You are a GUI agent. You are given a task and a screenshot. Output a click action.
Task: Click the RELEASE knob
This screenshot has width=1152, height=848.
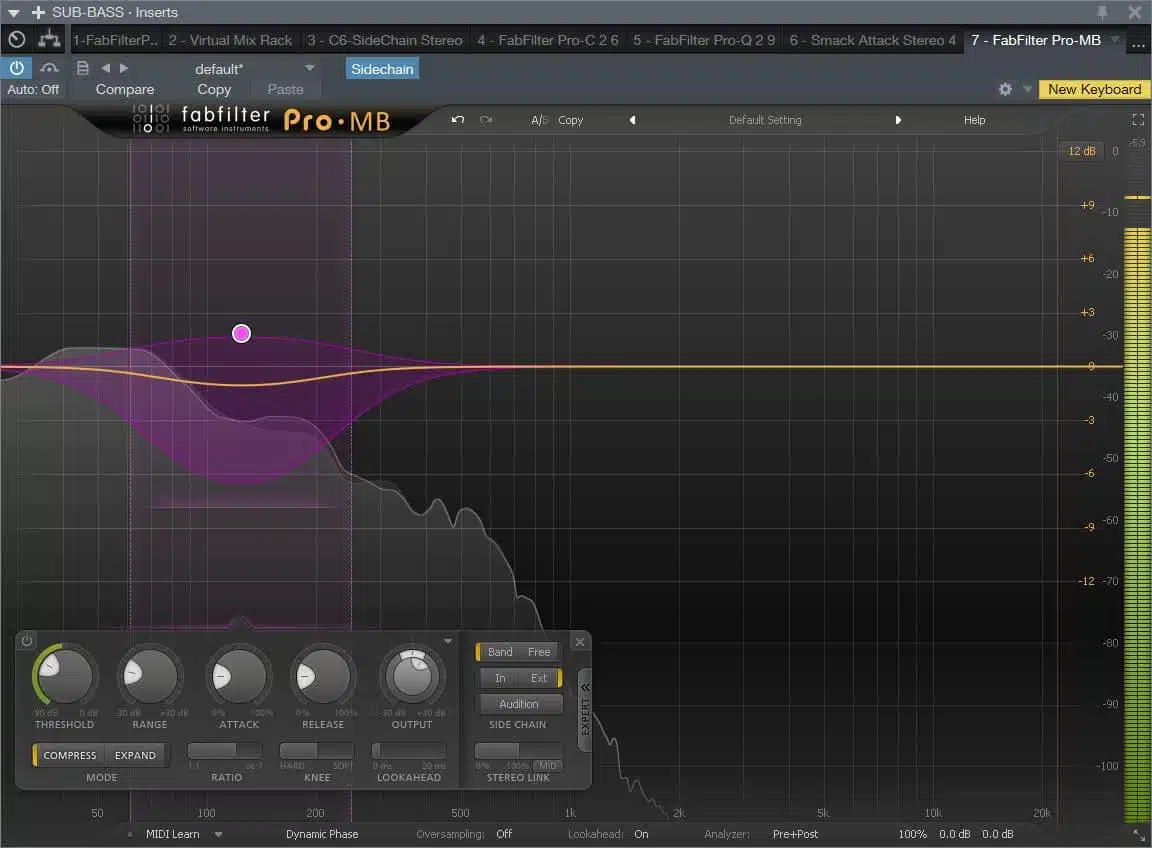(323, 676)
